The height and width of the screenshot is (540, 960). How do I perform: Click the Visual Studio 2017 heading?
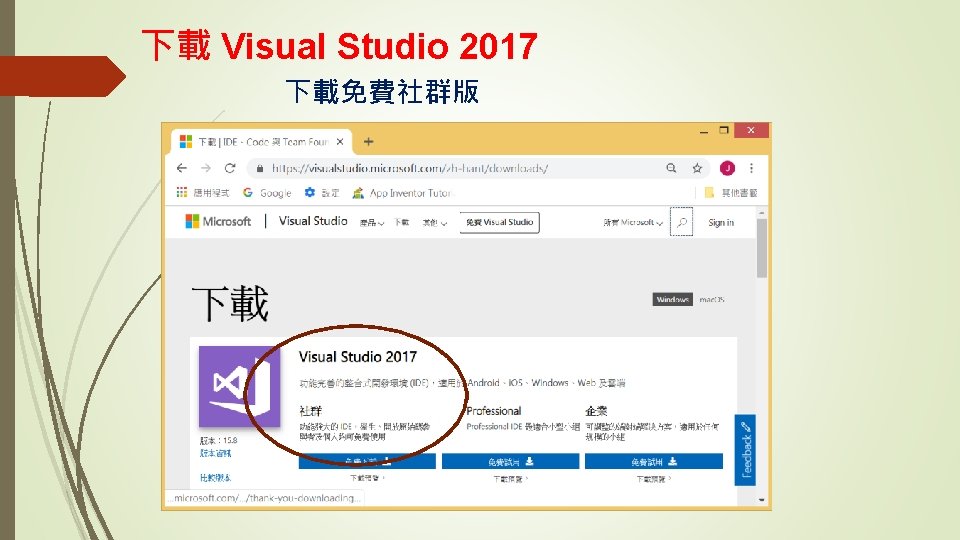tap(358, 356)
